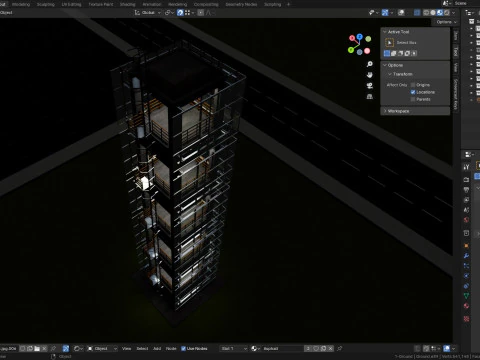Switch to the Animation workspace tab
Image resolution: width=480 pixels, height=360 pixels.
tap(152, 4)
